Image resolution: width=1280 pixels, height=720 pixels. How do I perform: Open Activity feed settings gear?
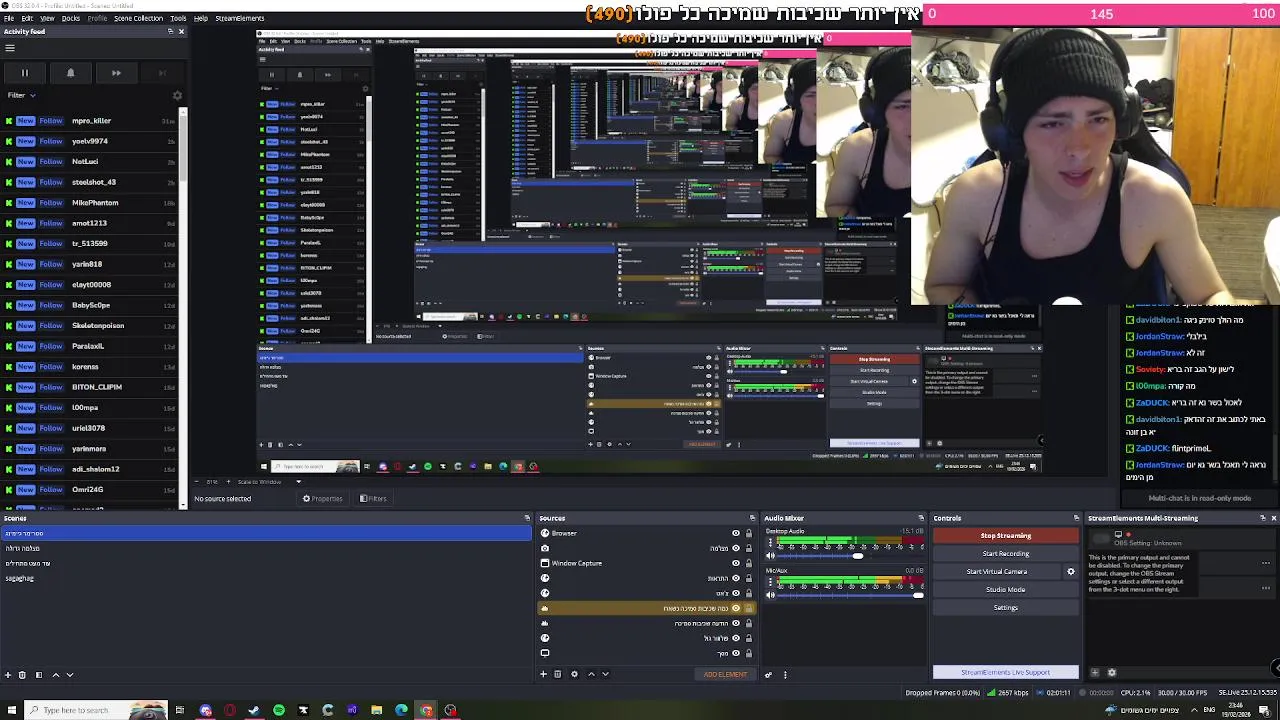point(177,95)
